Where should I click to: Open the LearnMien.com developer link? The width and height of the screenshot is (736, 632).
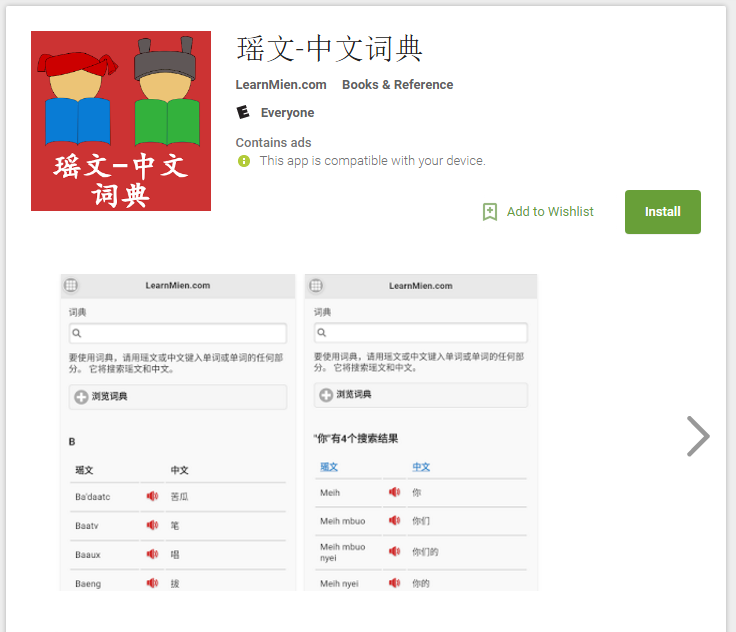[281, 85]
